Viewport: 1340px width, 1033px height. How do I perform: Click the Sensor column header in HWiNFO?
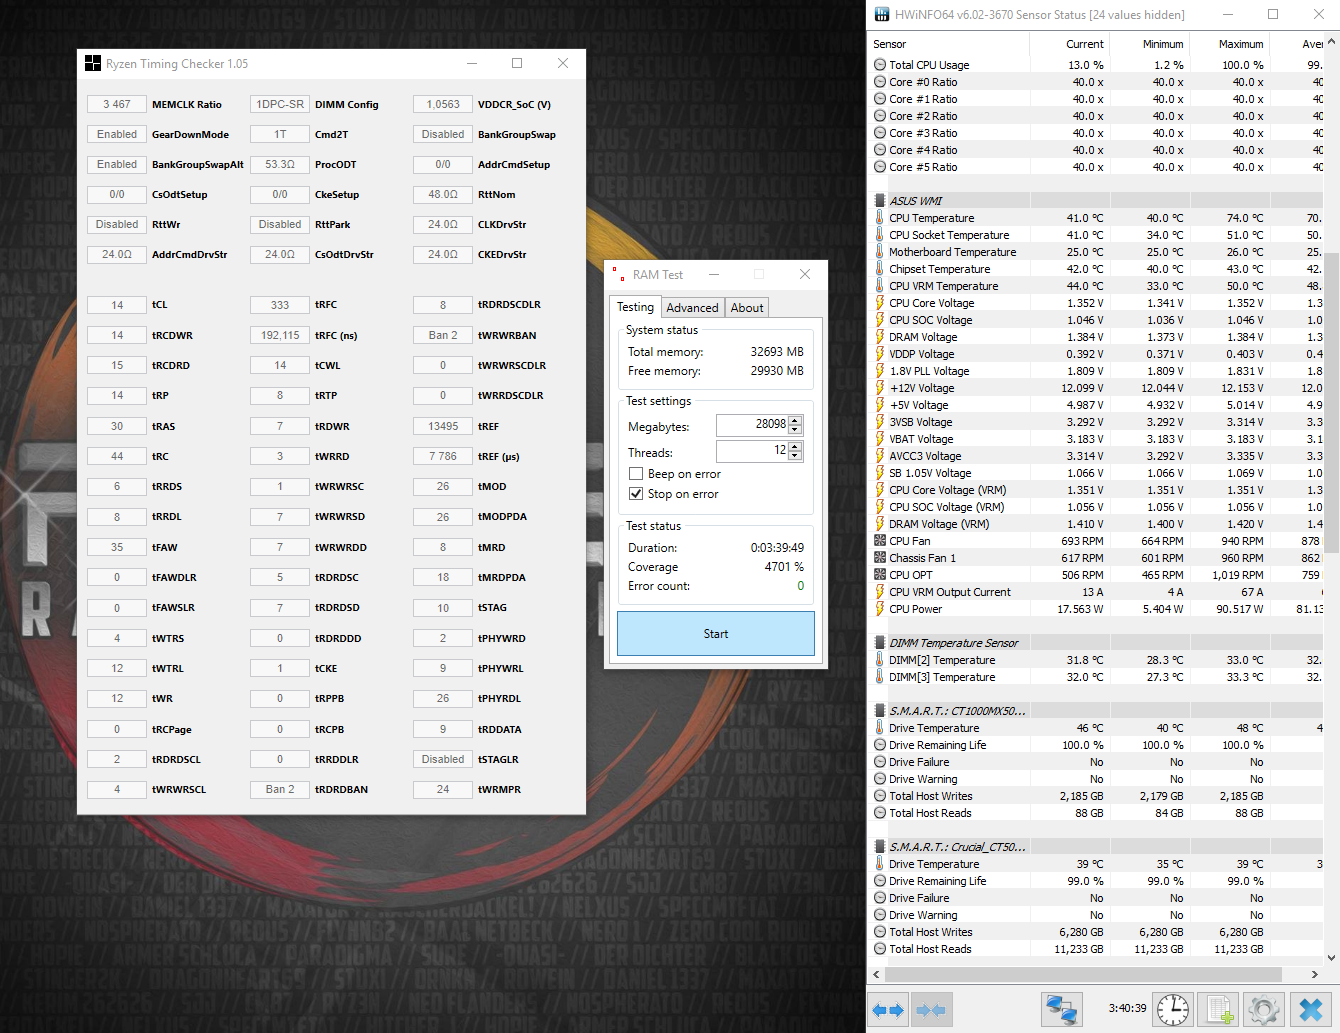[x=948, y=44]
